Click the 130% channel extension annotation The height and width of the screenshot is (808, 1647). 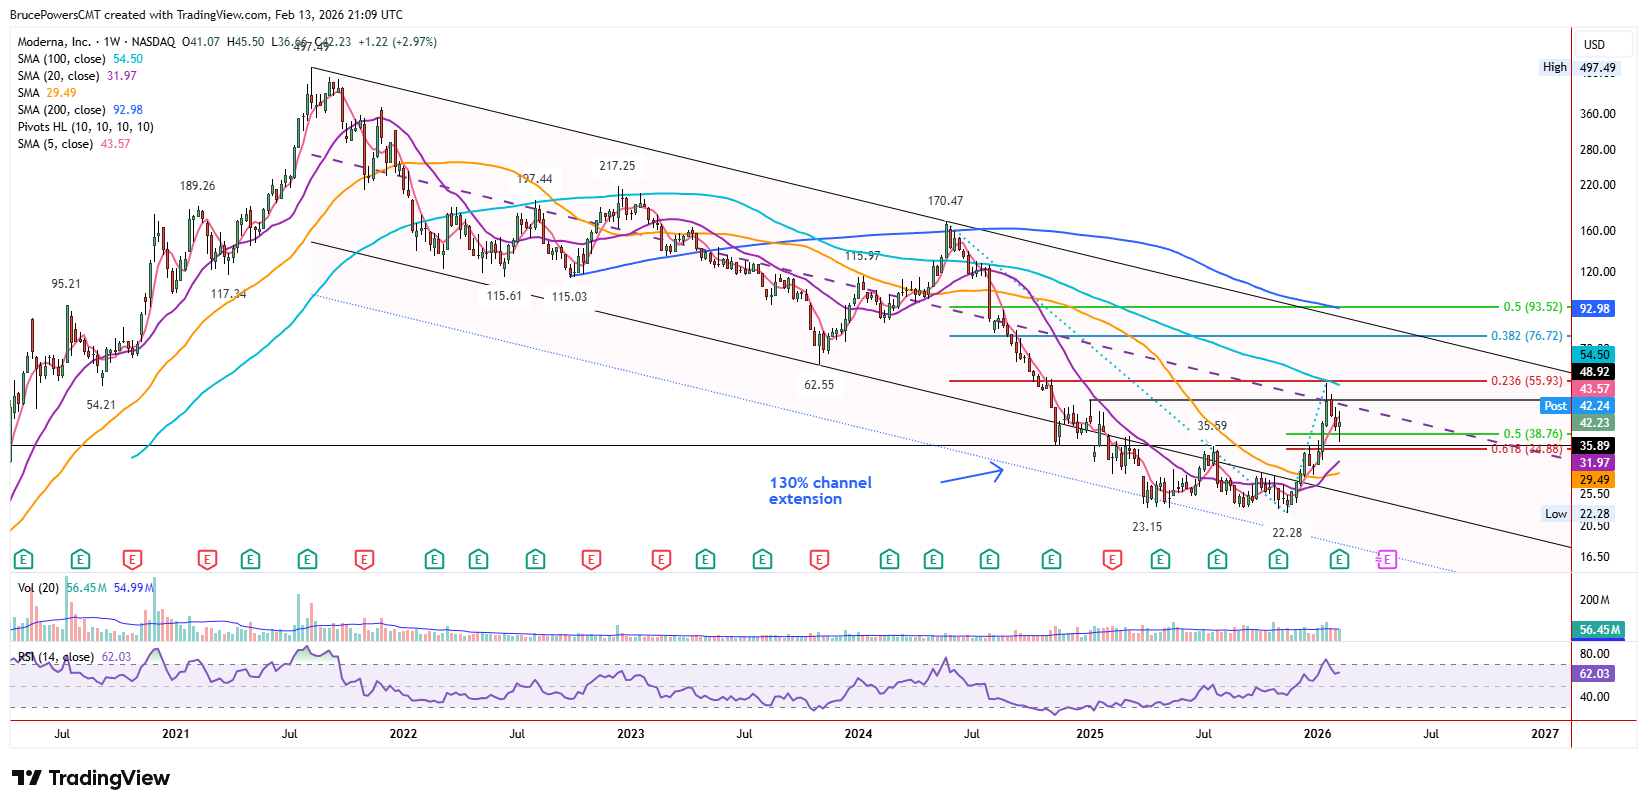(x=820, y=491)
